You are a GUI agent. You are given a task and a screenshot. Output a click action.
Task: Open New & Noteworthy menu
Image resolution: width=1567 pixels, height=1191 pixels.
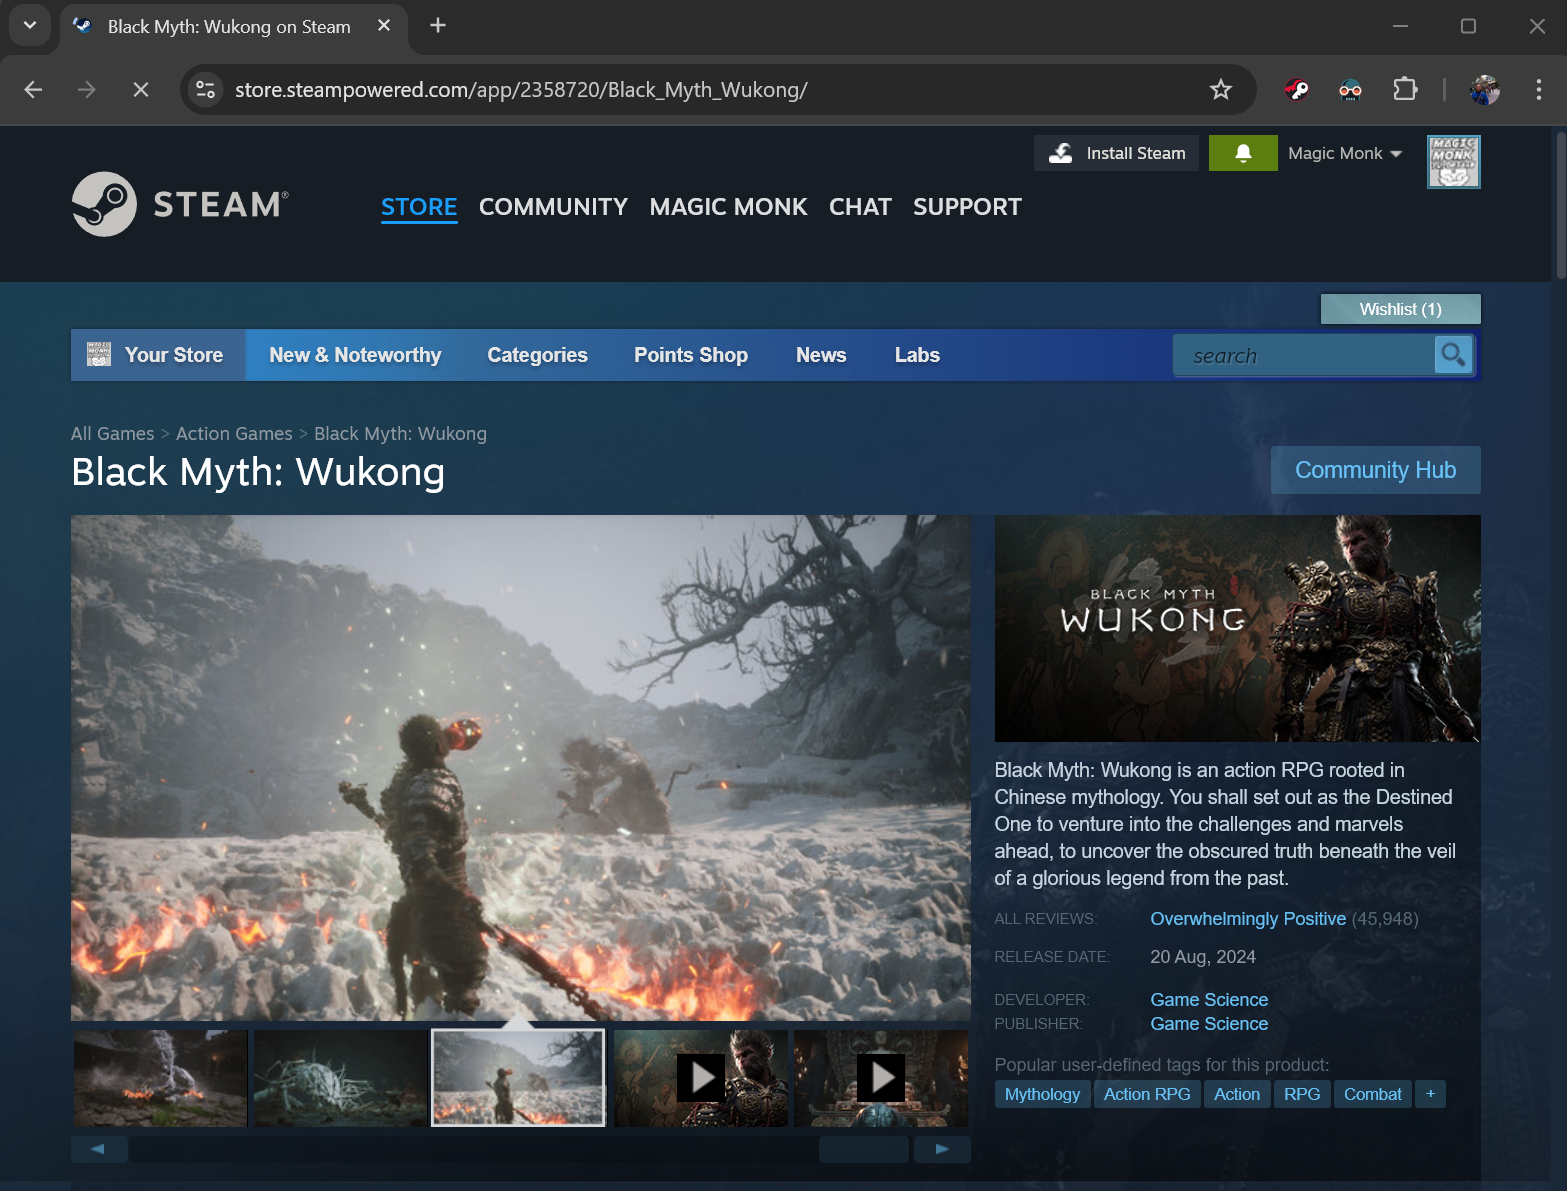click(355, 355)
